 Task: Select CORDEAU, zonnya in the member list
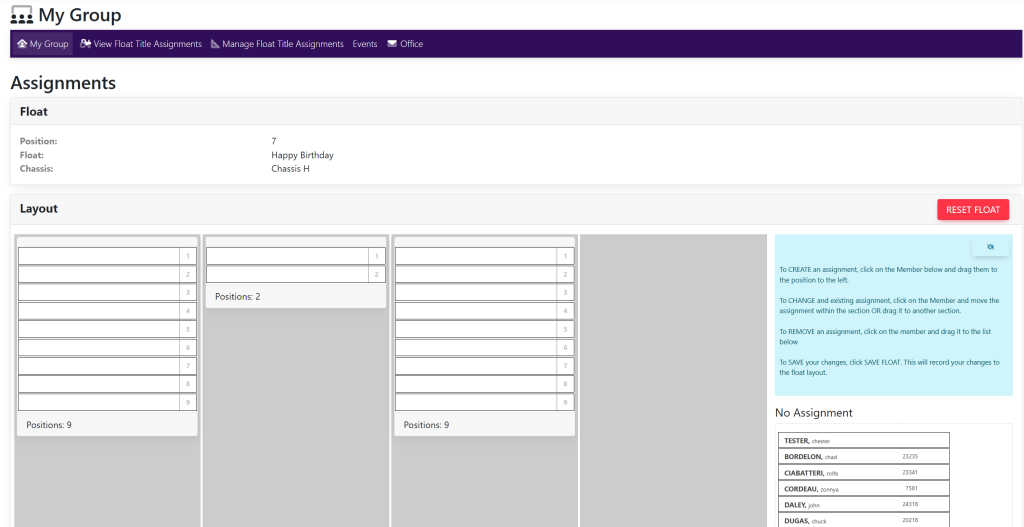tap(862, 488)
